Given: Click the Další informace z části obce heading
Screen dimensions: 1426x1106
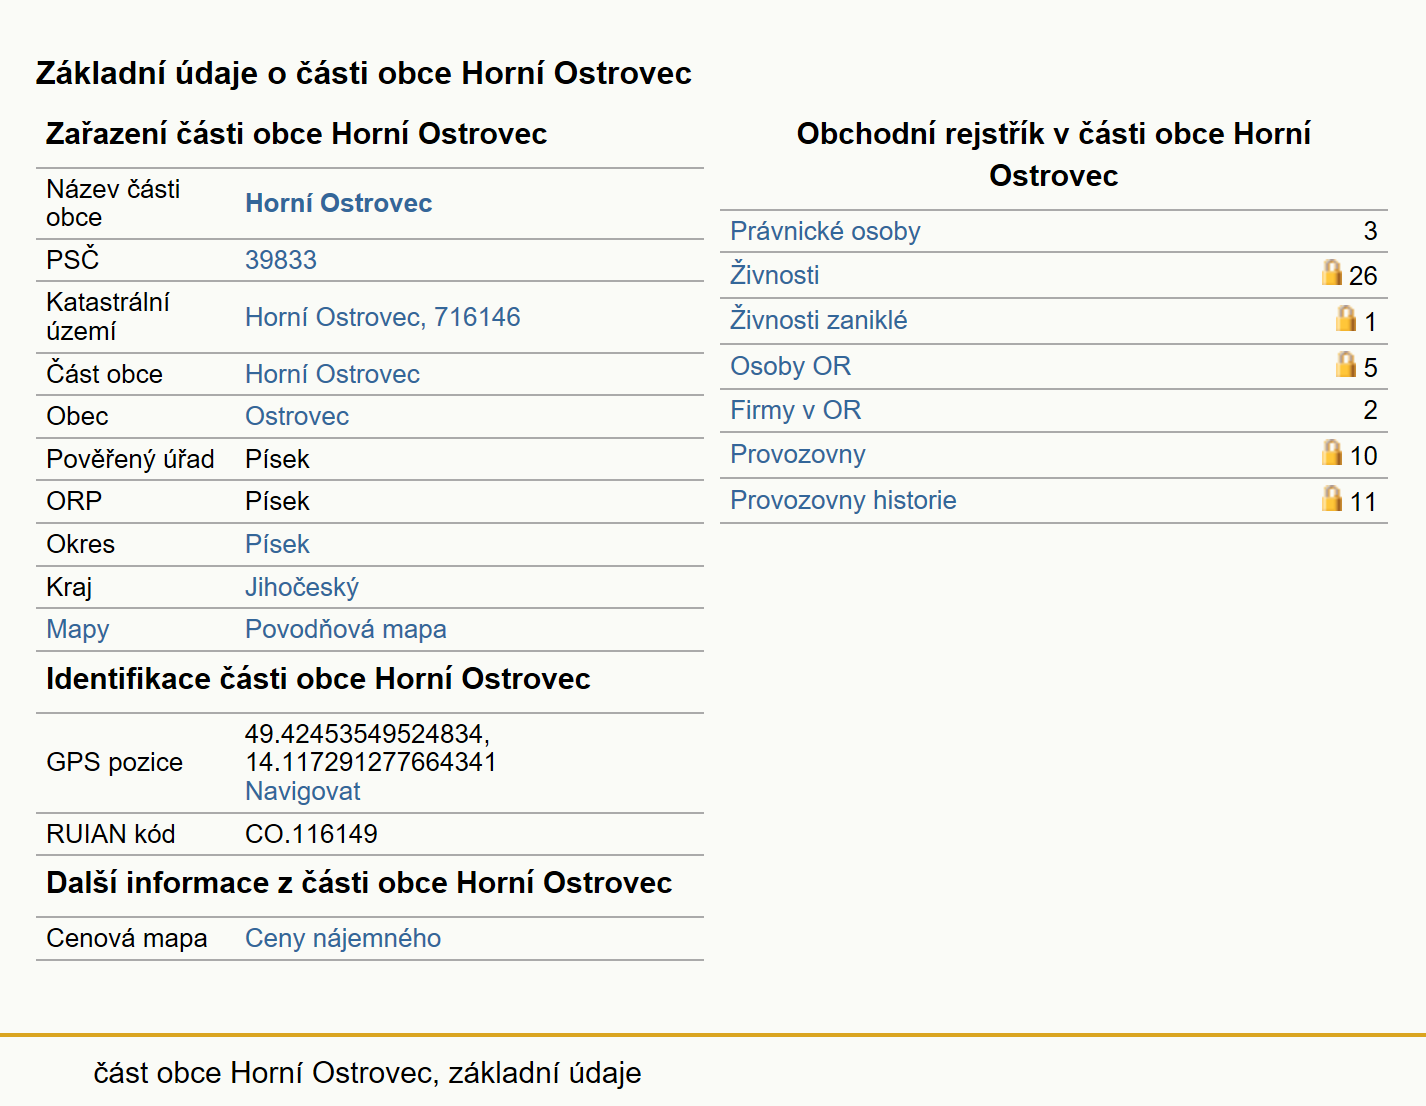Looking at the screenshot, I should coord(359,883).
